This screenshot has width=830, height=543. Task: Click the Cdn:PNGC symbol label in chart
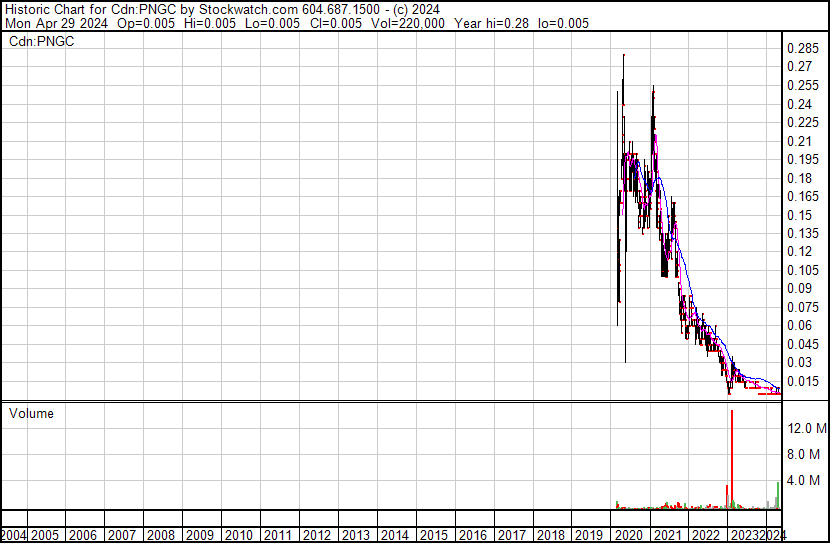41,41
